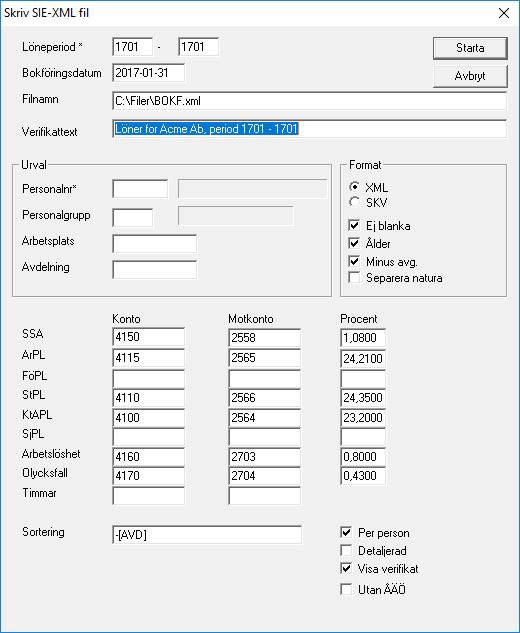Click the Olycksfall Konto field 4170
520x633 pixels.
[x=149, y=476]
